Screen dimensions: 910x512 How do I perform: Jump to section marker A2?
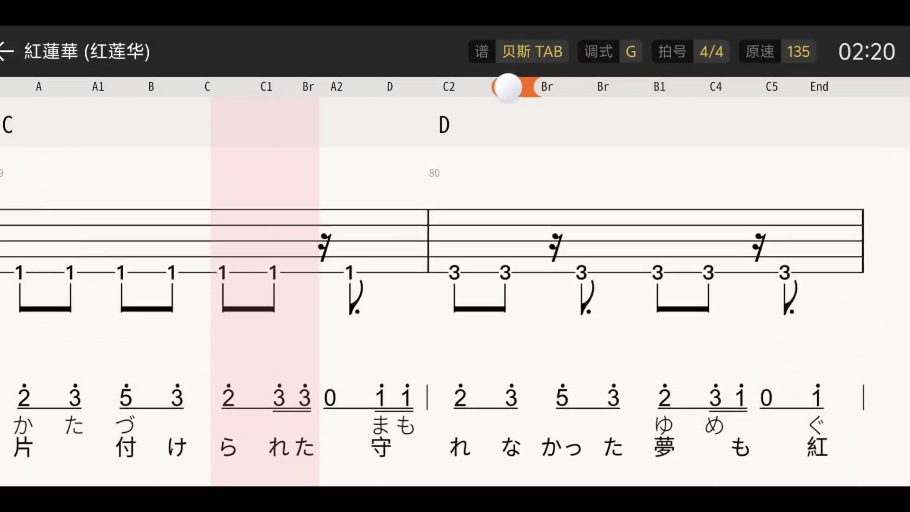[337, 87]
